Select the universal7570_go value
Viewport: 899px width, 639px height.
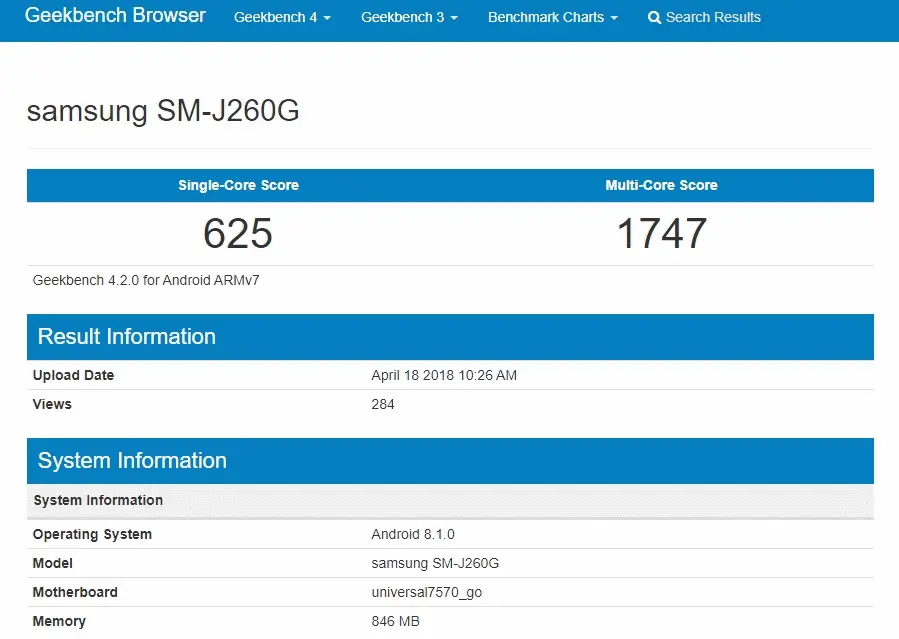[427, 593]
